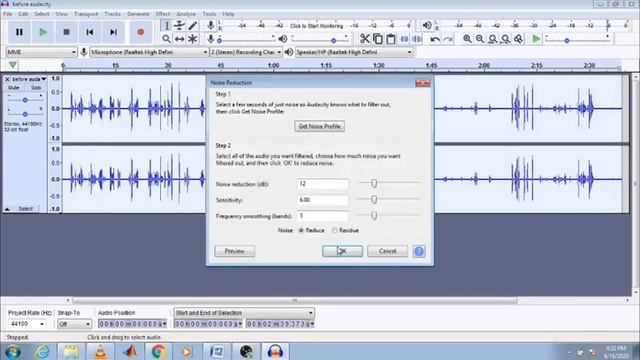Select the Envelope tool
This screenshot has height=360, width=640.
tap(179, 26)
